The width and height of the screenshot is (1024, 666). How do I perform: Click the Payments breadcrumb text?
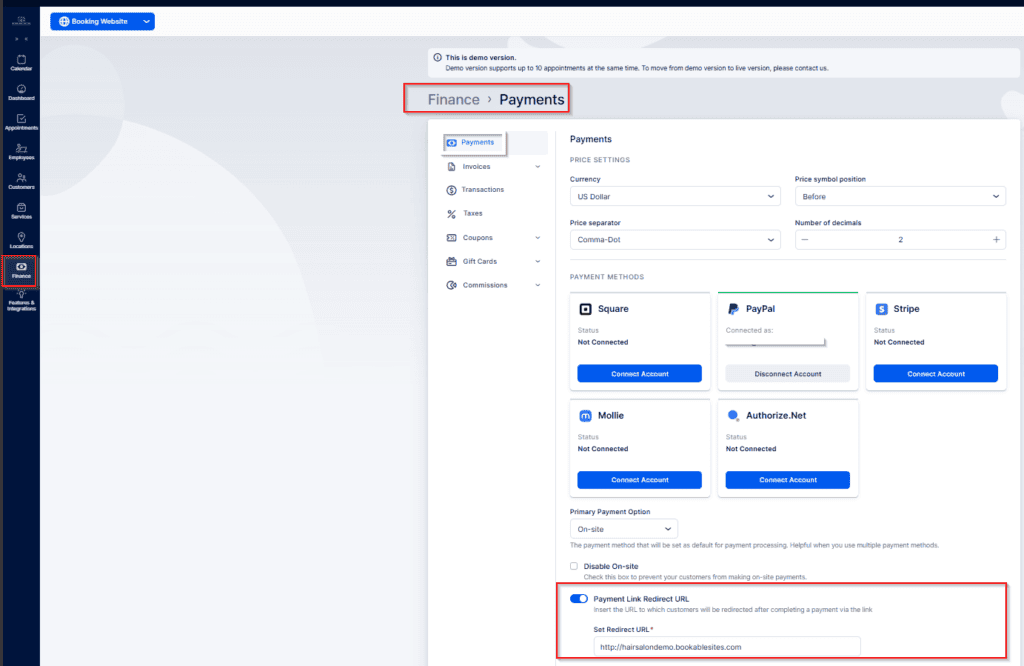(532, 99)
